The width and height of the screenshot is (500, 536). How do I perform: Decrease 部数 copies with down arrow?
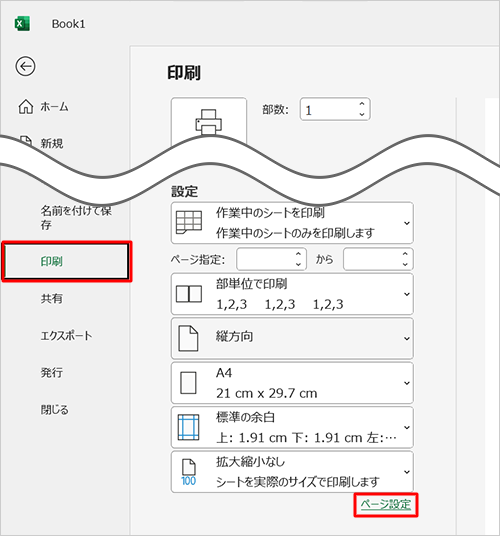click(362, 115)
